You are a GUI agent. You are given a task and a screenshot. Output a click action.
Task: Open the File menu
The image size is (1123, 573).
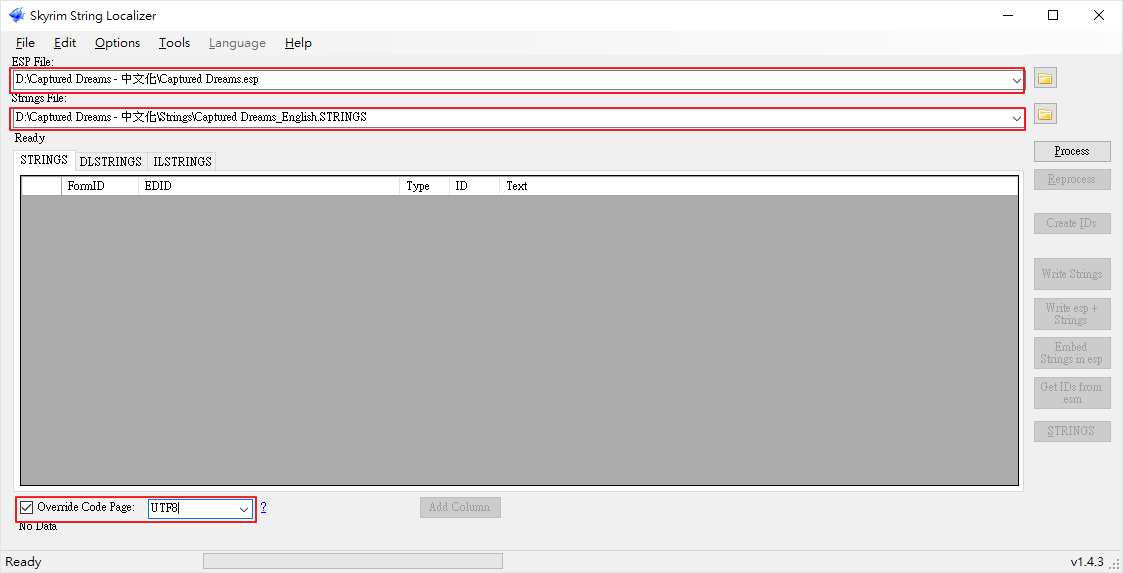(x=25, y=43)
